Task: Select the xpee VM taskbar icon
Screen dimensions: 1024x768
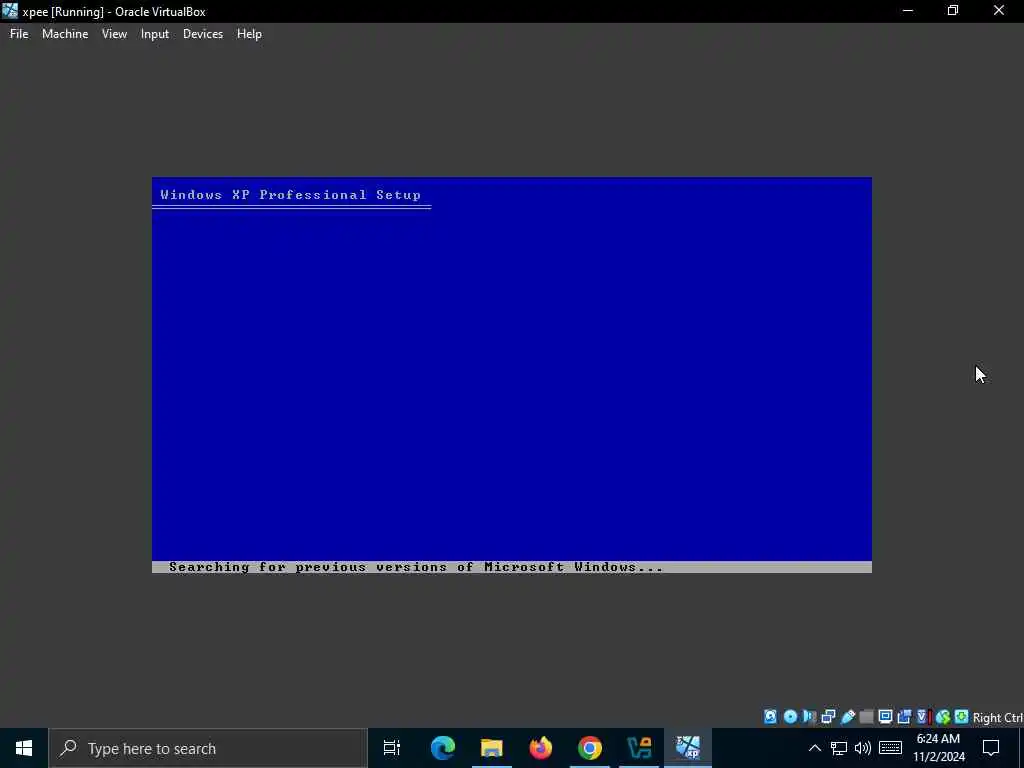Action: point(688,748)
